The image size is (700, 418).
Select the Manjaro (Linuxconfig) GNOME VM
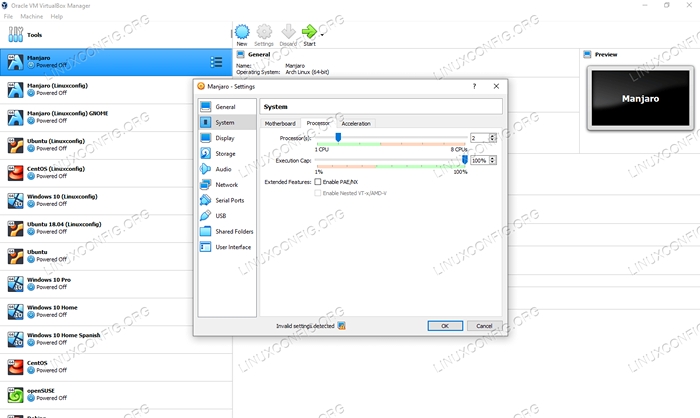click(x=116, y=117)
